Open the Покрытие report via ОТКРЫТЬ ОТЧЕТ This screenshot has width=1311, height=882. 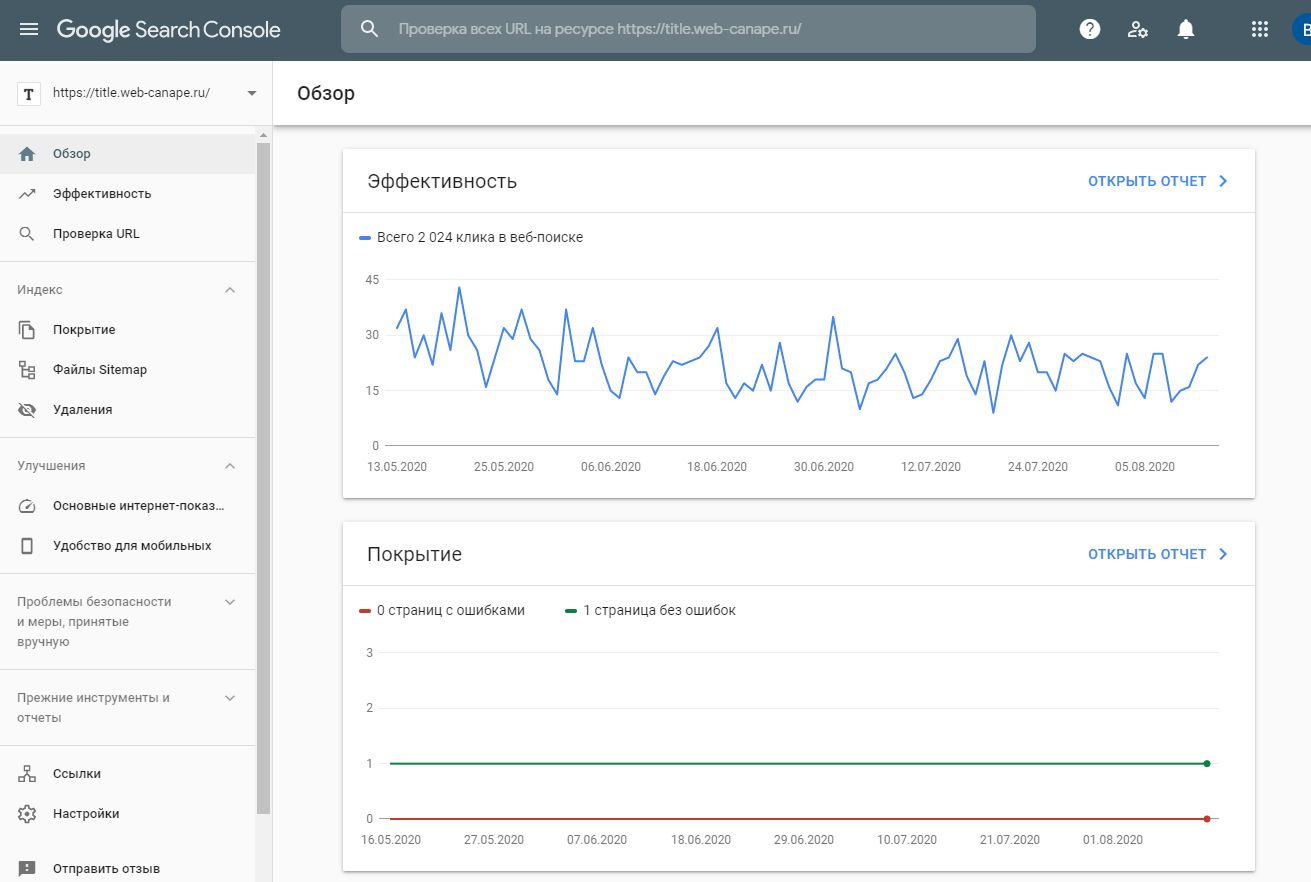tap(1147, 554)
